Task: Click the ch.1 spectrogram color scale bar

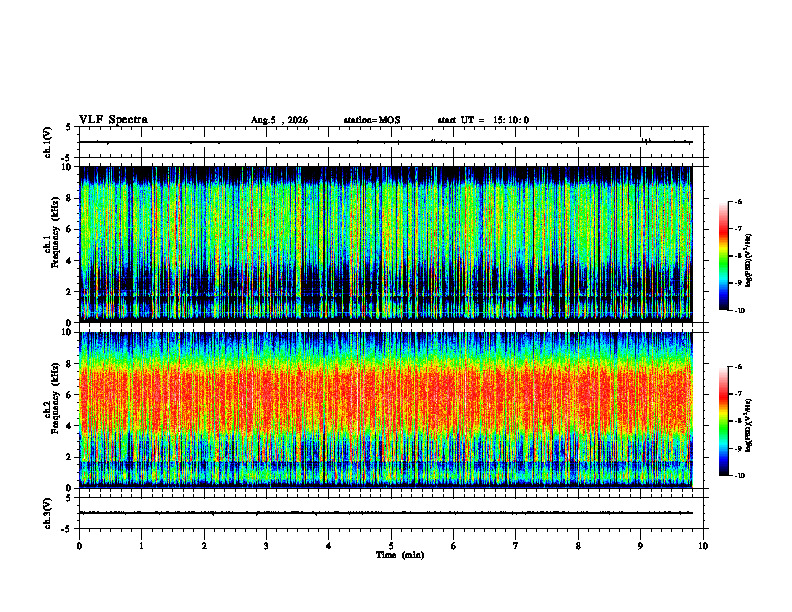Action: [x=723, y=256]
